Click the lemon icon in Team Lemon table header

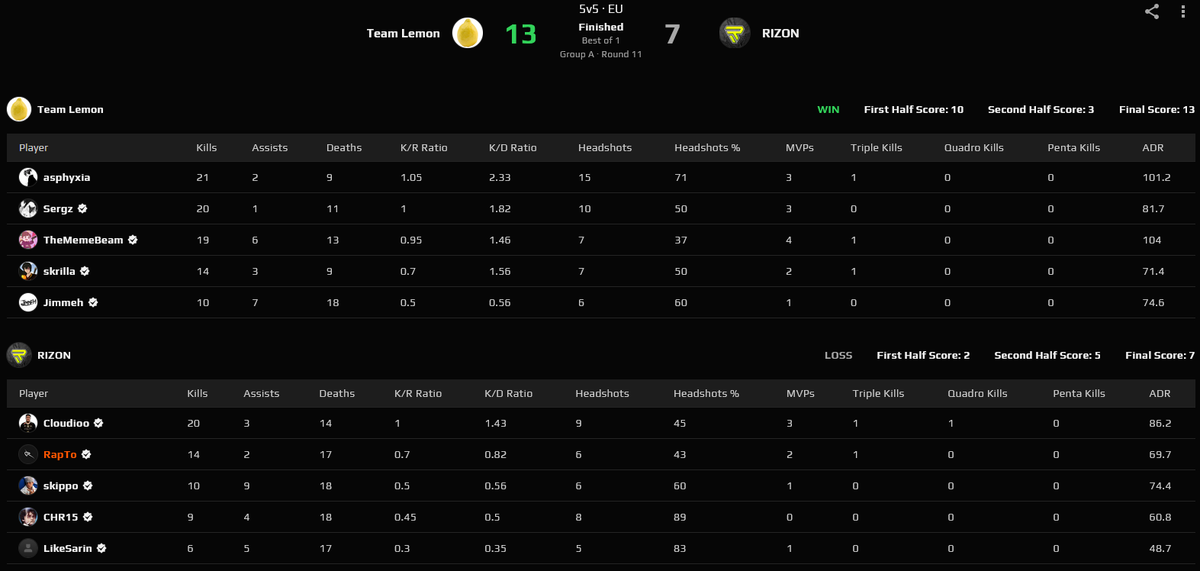[x=19, y=109]
